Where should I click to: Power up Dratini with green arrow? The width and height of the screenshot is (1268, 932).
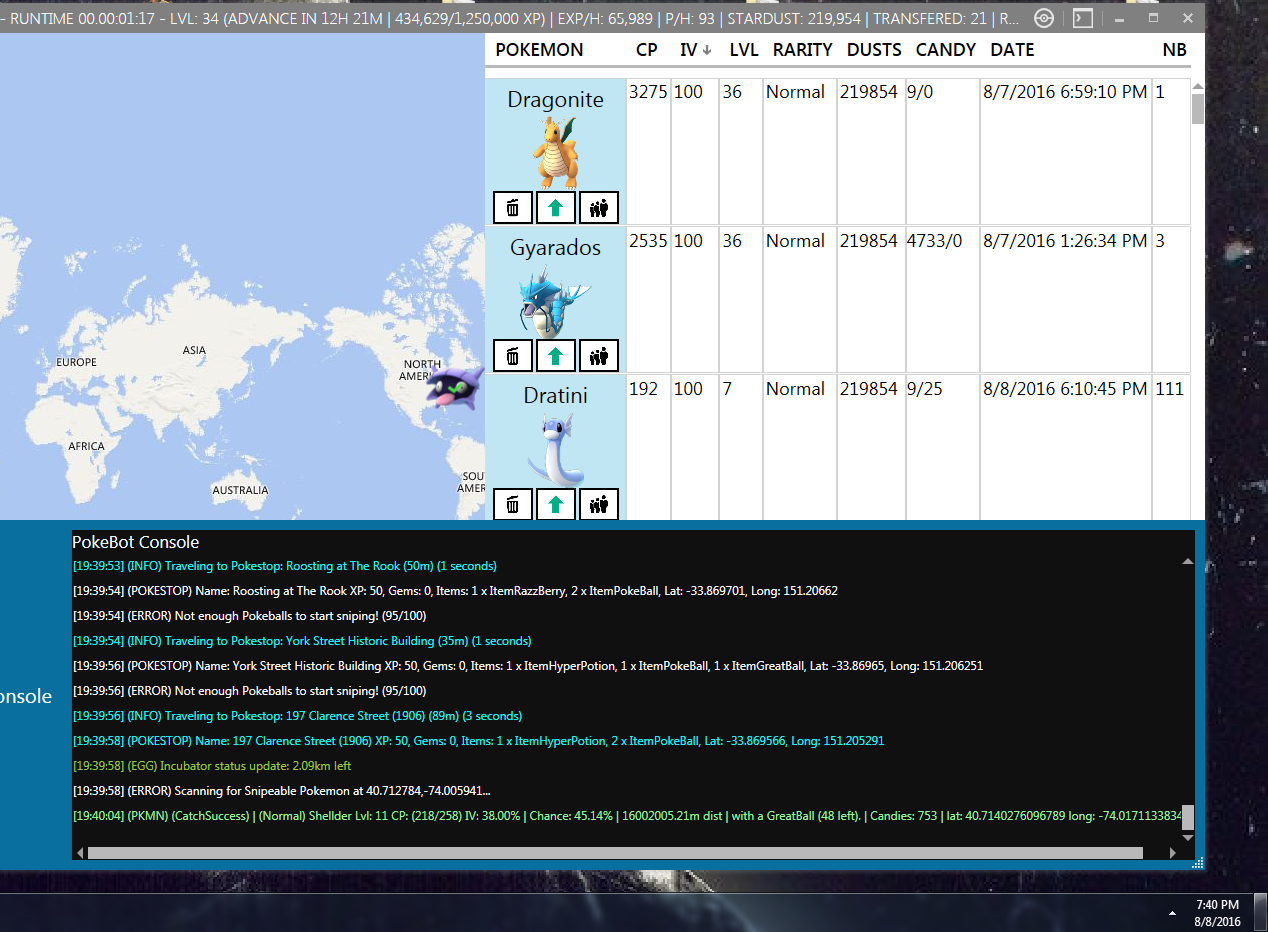tap(556, 504)
